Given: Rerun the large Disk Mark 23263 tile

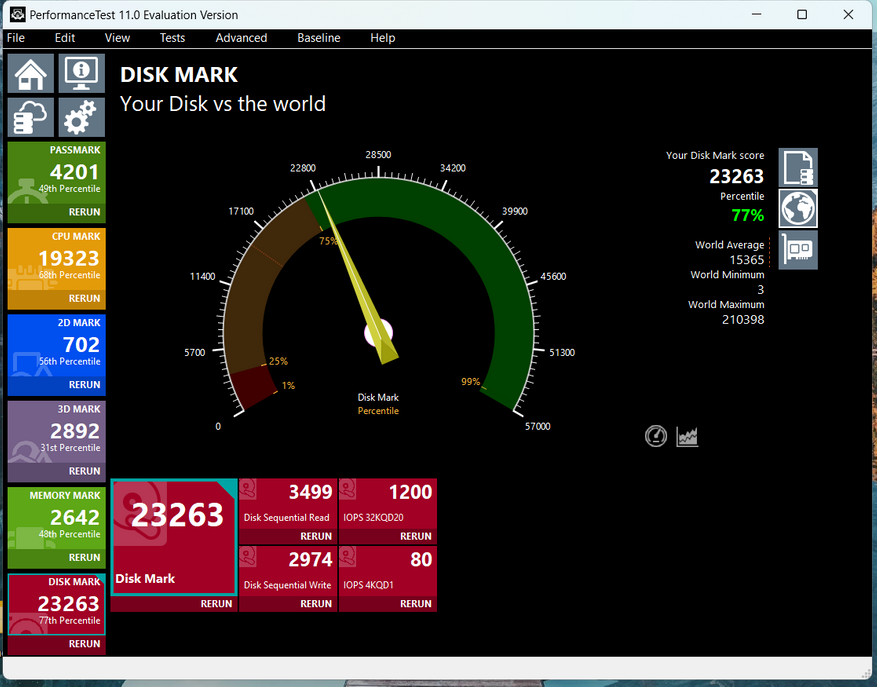Looking at the screenshot, I should pos(216,604).
